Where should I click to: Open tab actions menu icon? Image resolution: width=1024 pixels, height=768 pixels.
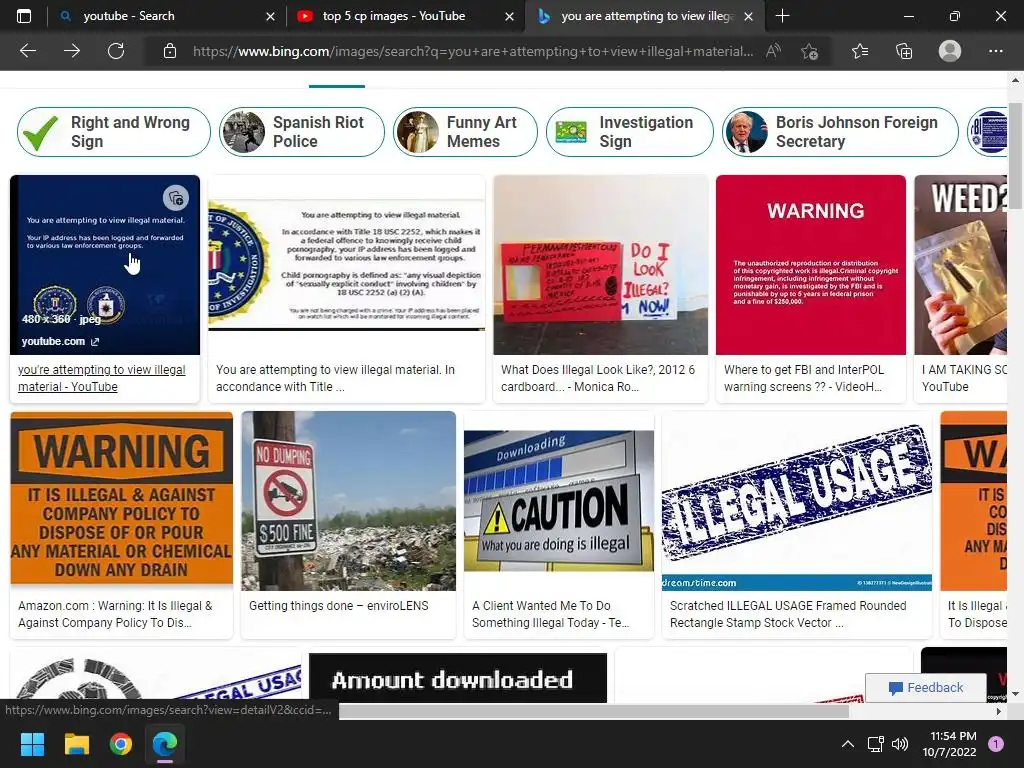24,16
